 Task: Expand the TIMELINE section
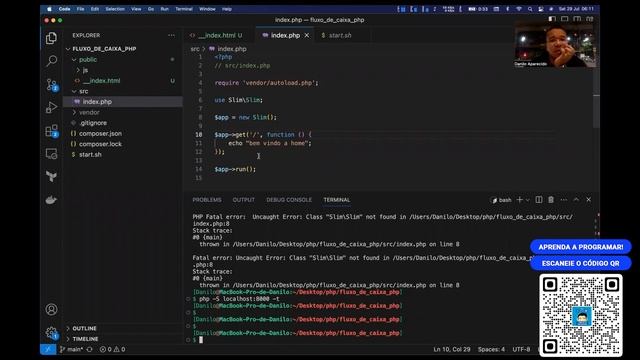pyautogui.click(x=85, y=339)
